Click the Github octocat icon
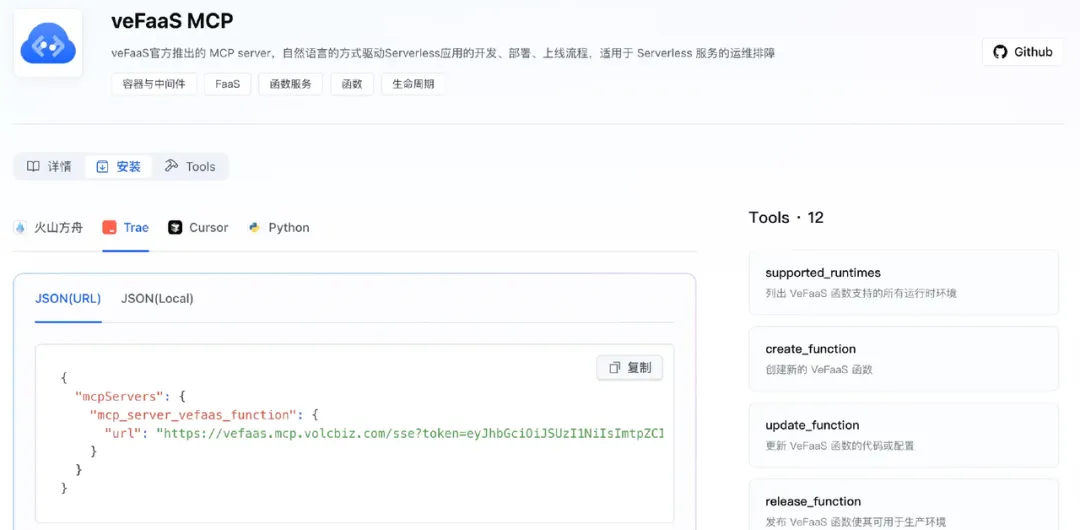 (1000, 52)
